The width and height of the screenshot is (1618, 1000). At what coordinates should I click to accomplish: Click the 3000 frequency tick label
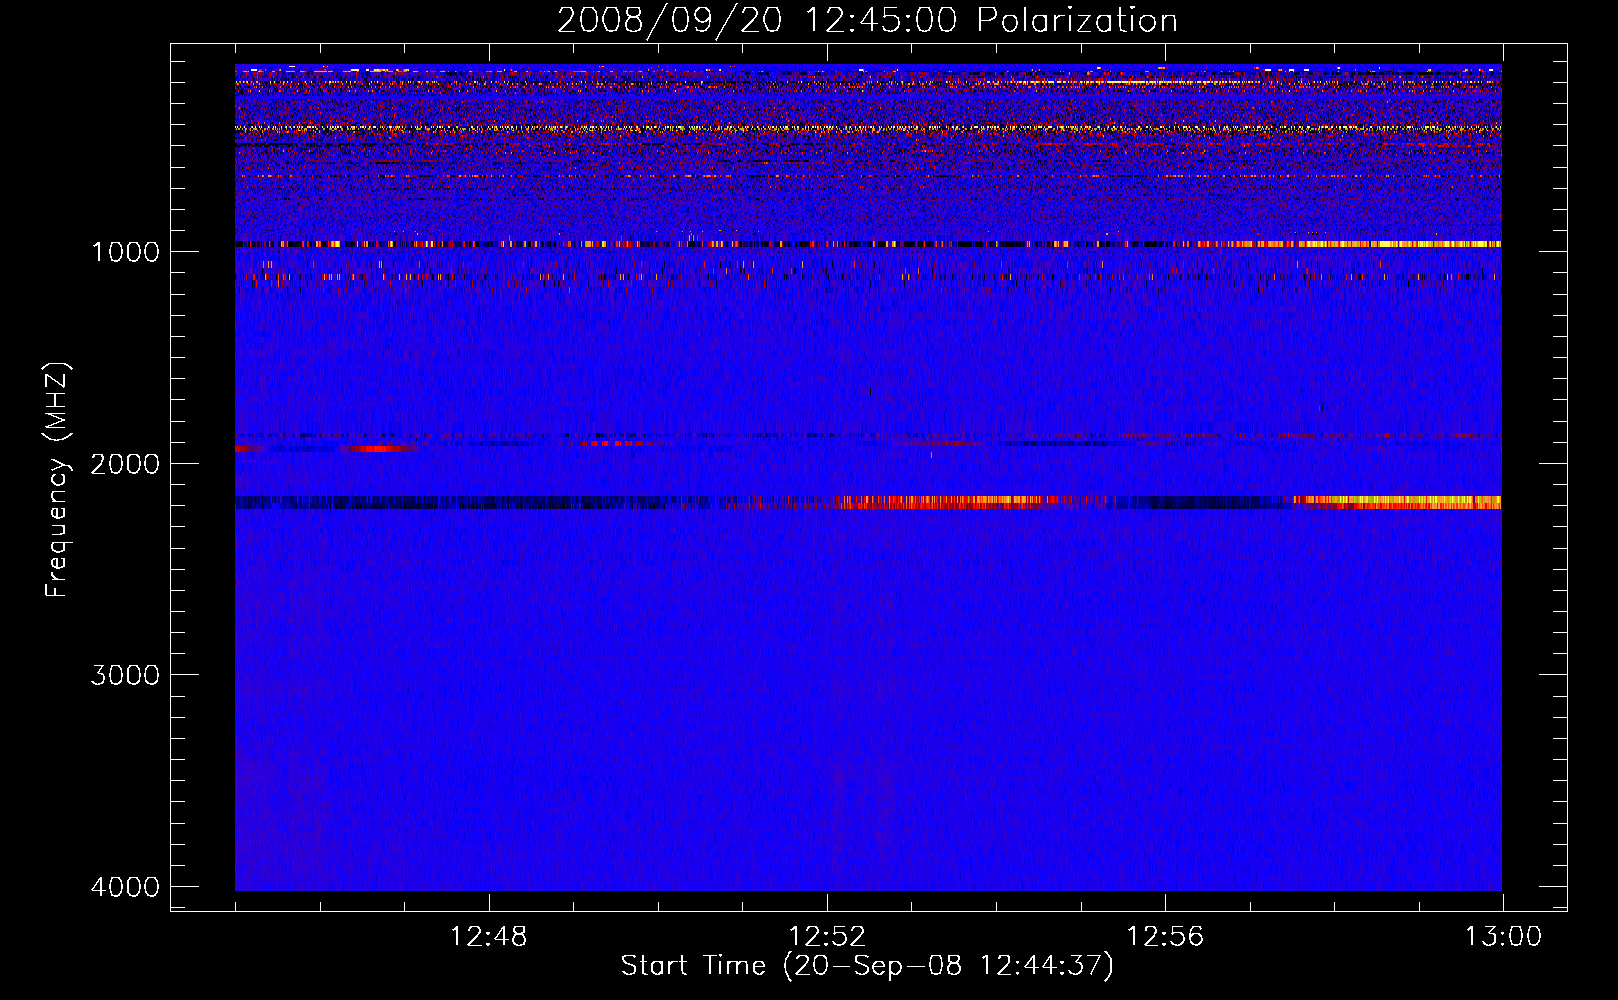[125, 675]
